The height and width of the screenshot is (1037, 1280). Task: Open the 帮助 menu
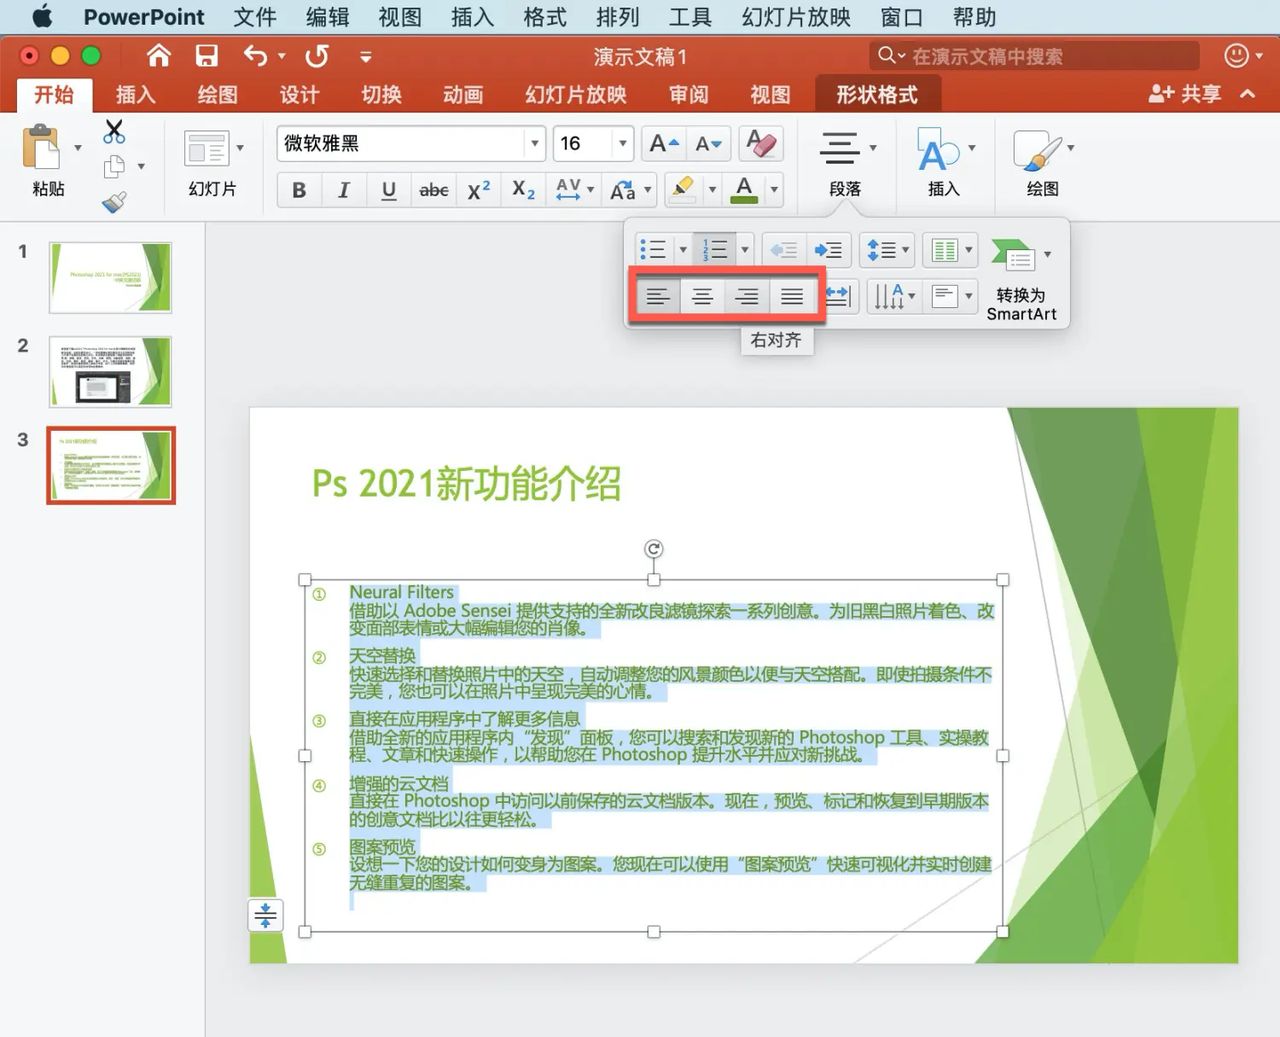[974, 17]
